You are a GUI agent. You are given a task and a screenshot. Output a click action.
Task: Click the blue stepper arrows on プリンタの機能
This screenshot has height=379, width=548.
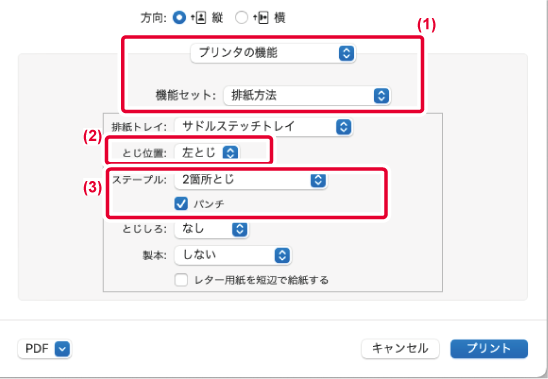point(346,53)
